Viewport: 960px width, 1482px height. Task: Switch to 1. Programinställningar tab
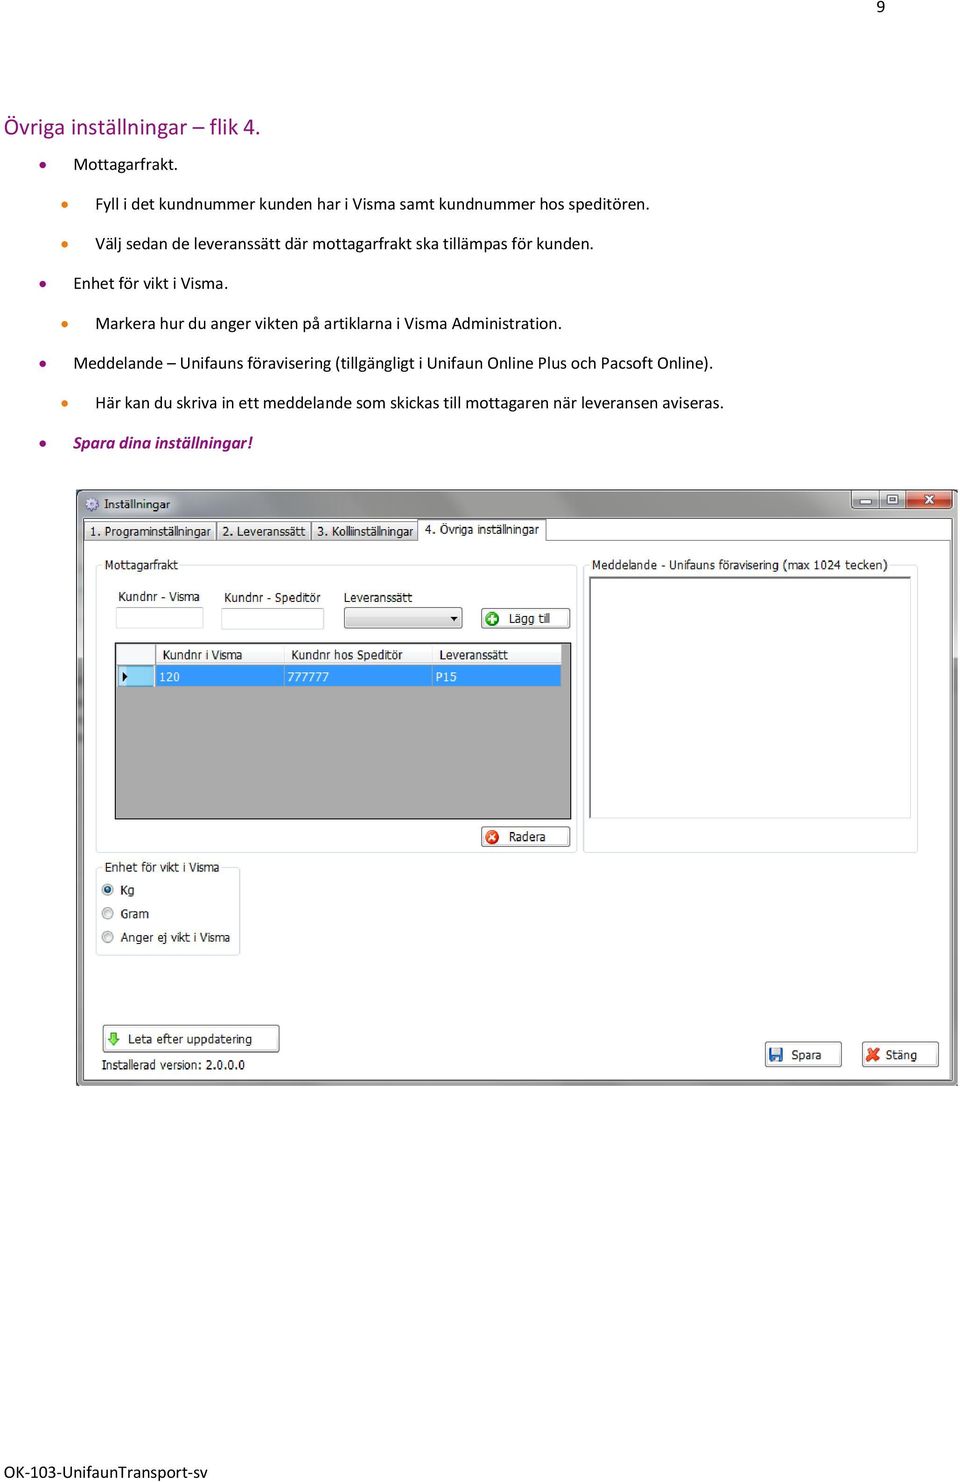(150, 531)
